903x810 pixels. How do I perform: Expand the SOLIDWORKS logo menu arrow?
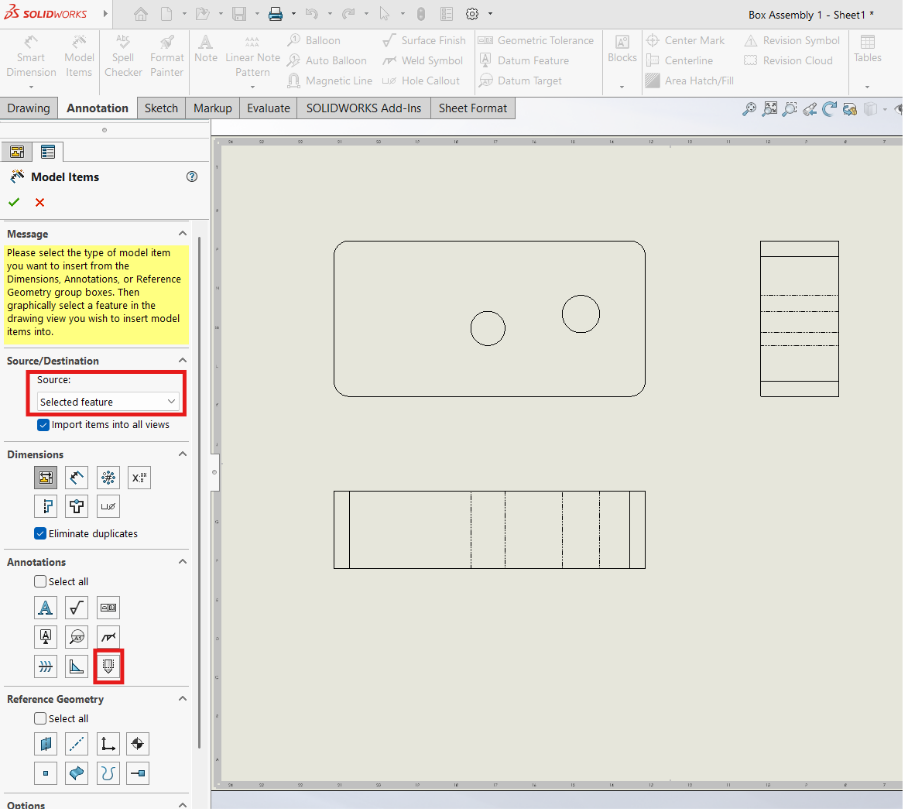click(105, 13)
